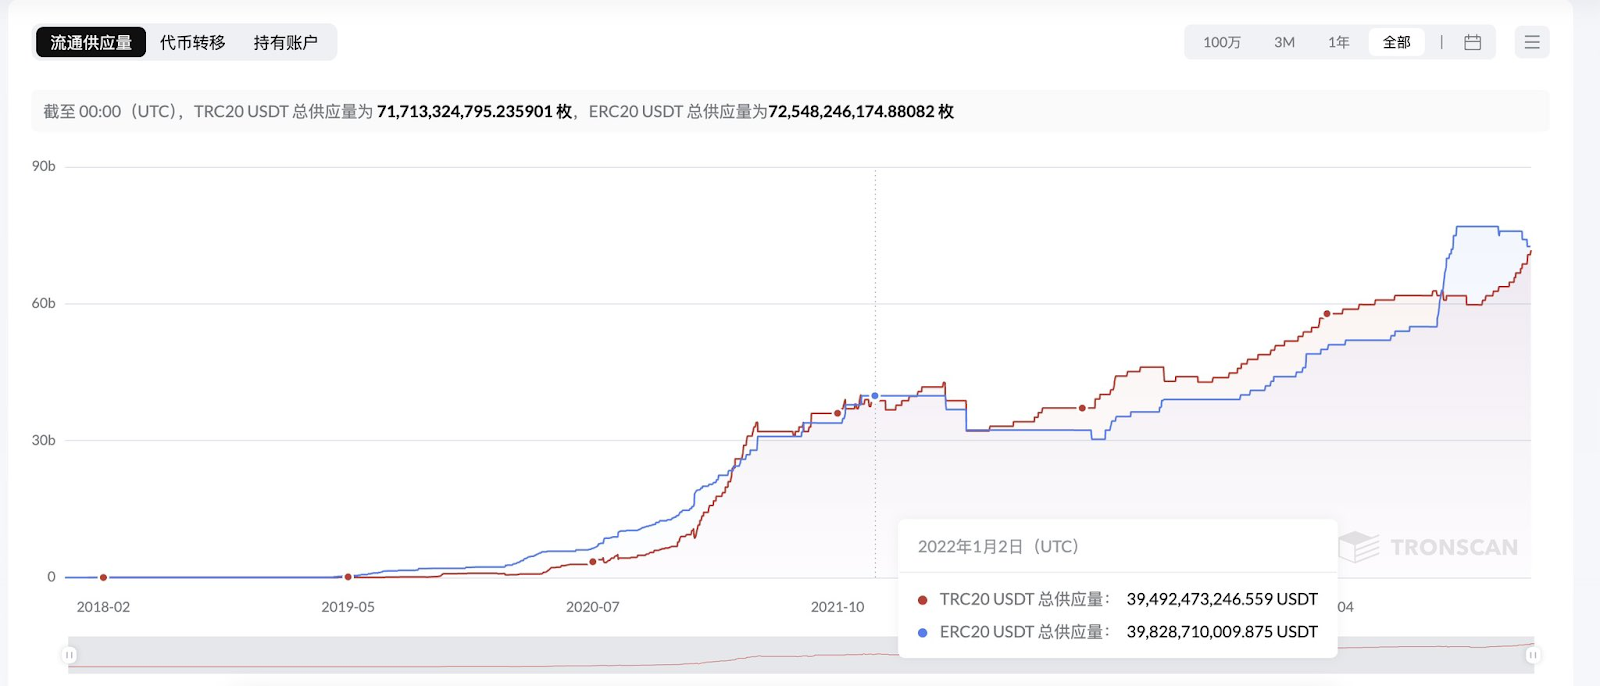
Task: Switch to the 持有账户 tab
Action: click(286, 42)
